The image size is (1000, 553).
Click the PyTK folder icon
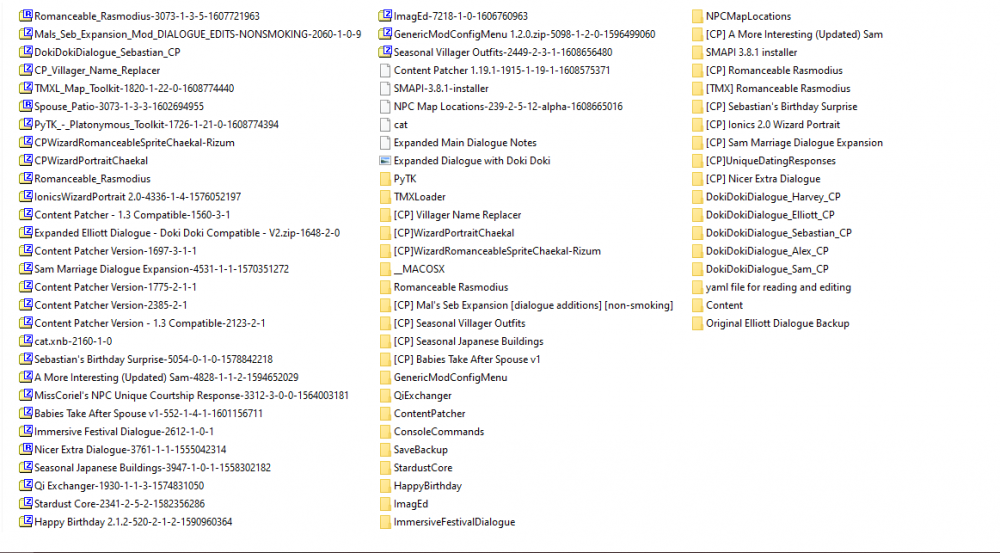tap(385, 179)
